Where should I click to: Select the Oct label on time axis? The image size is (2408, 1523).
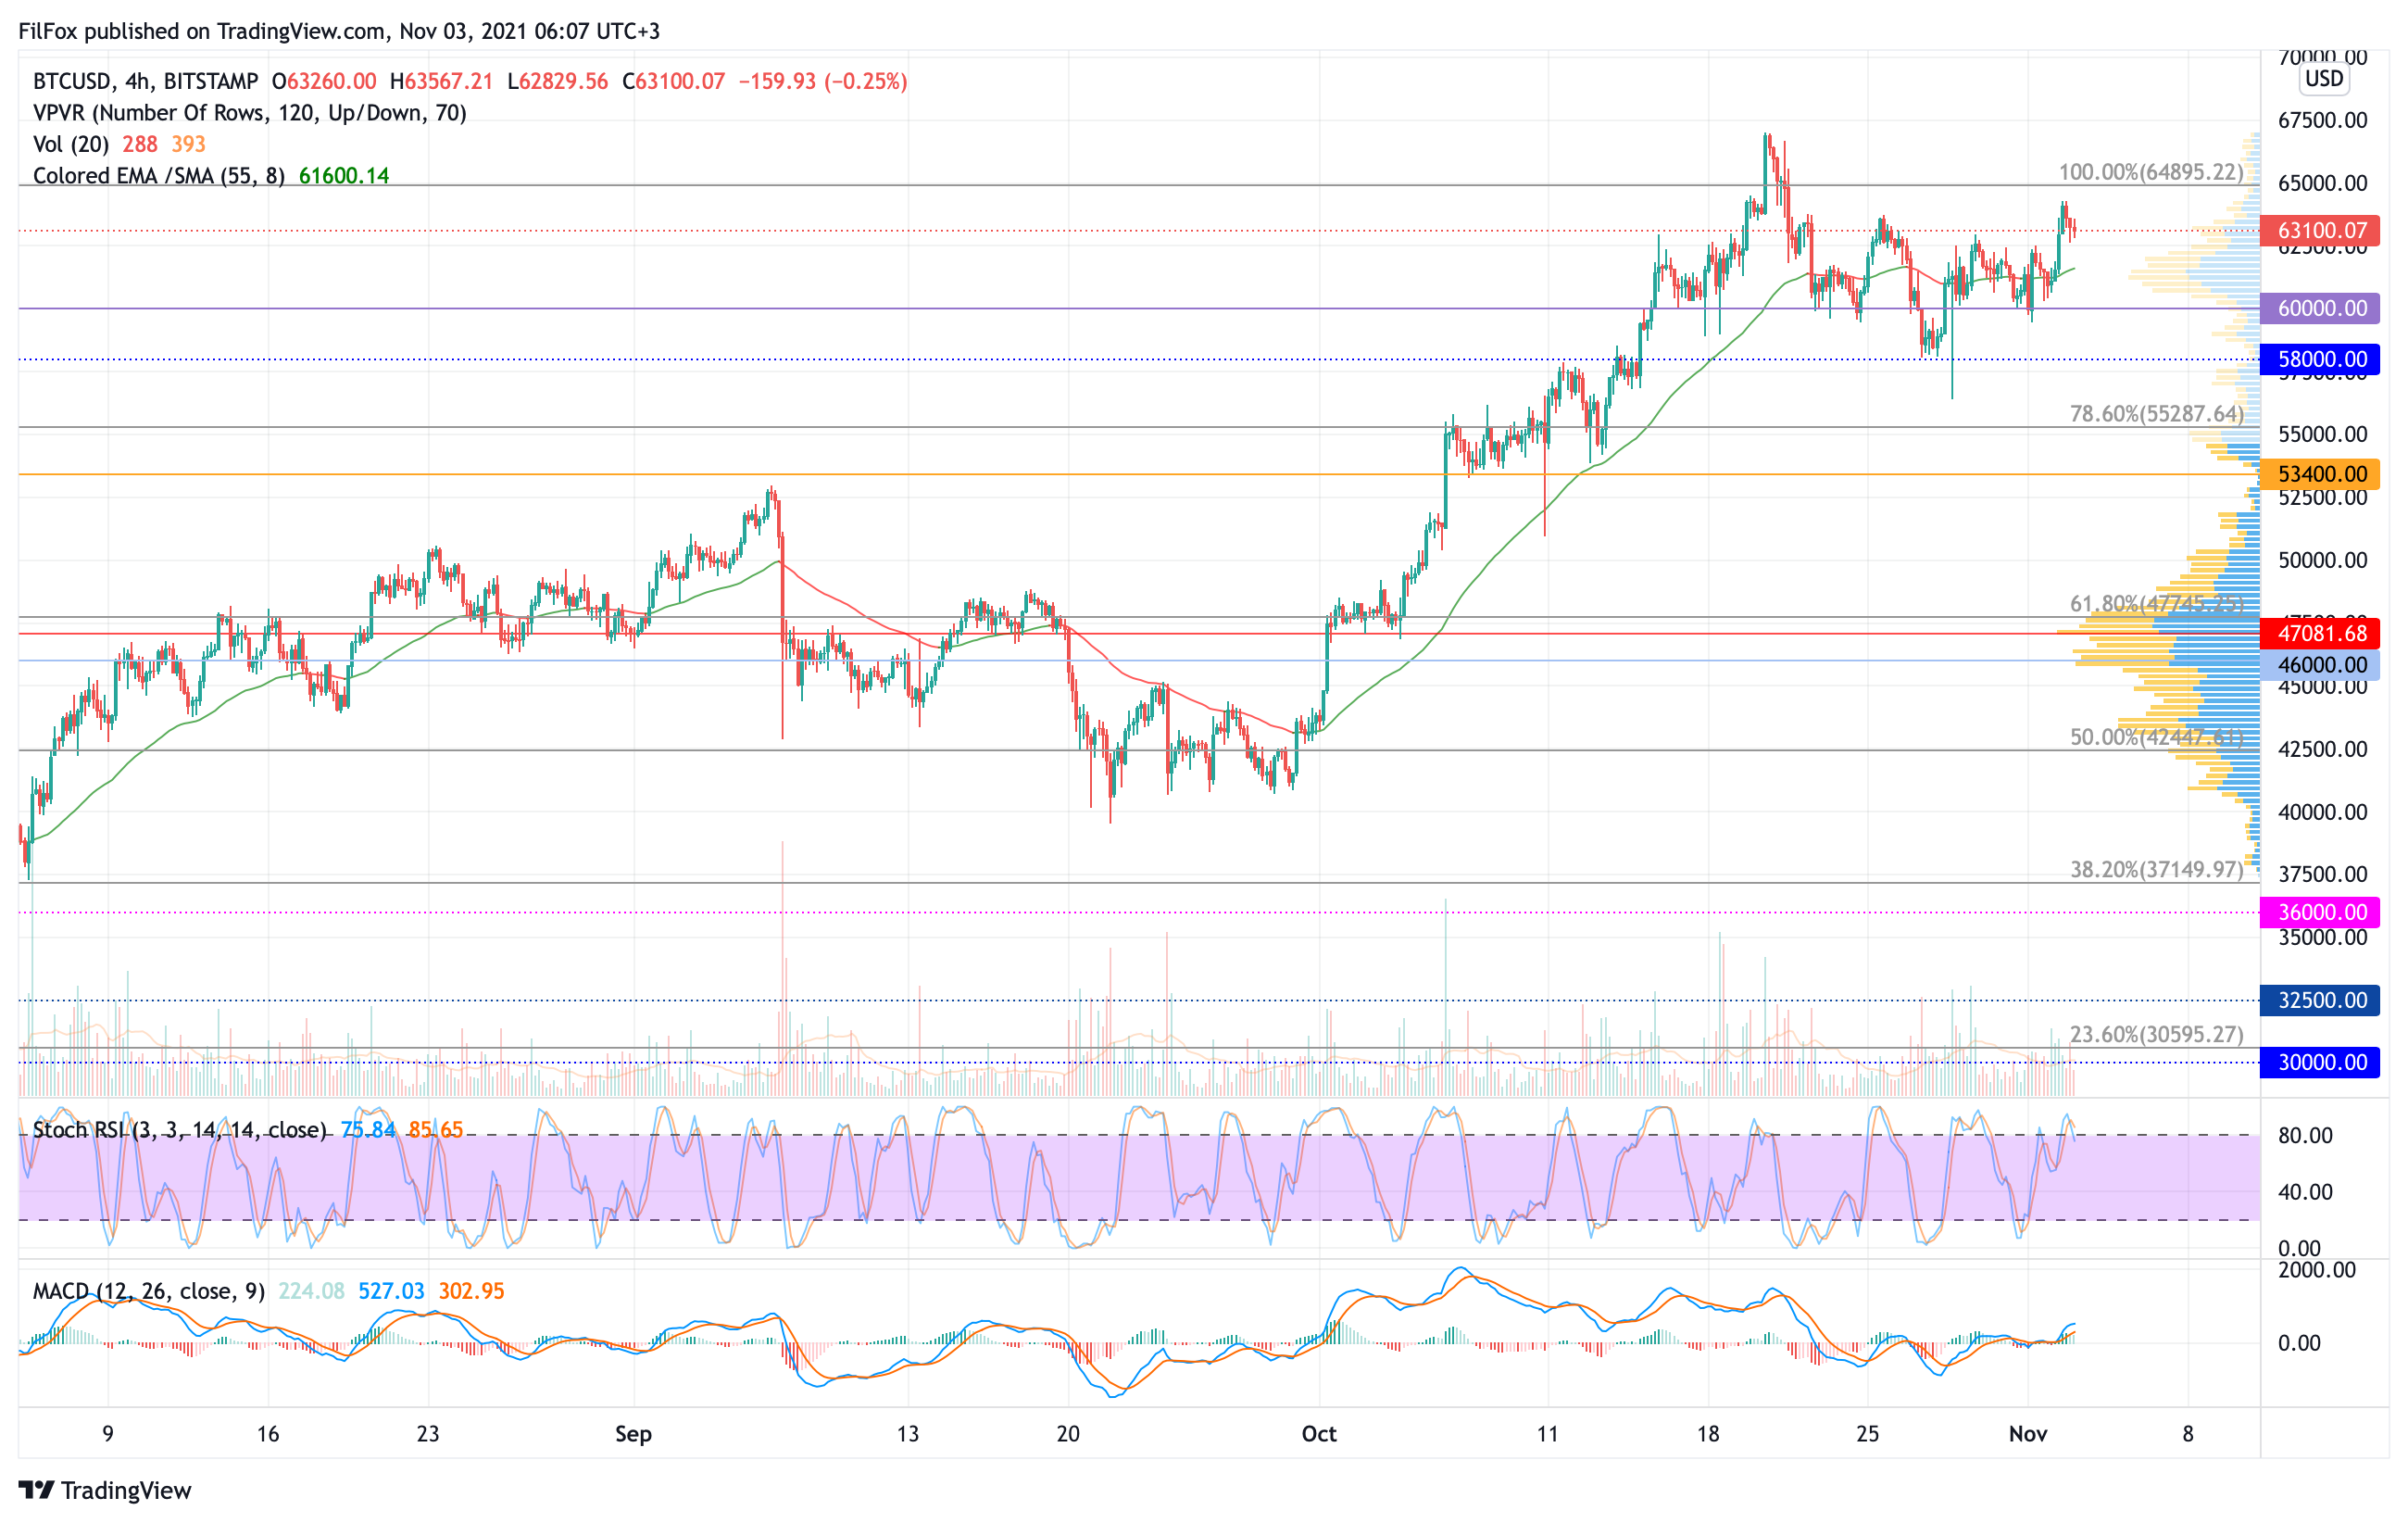point(1318,1434)
